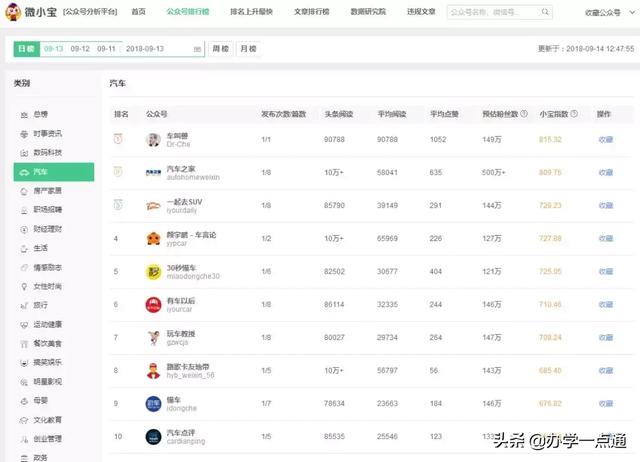Select the 搞笑娱乐 category icon
The width and height of the screenshot is (640, 462).
tap(24, 363)
